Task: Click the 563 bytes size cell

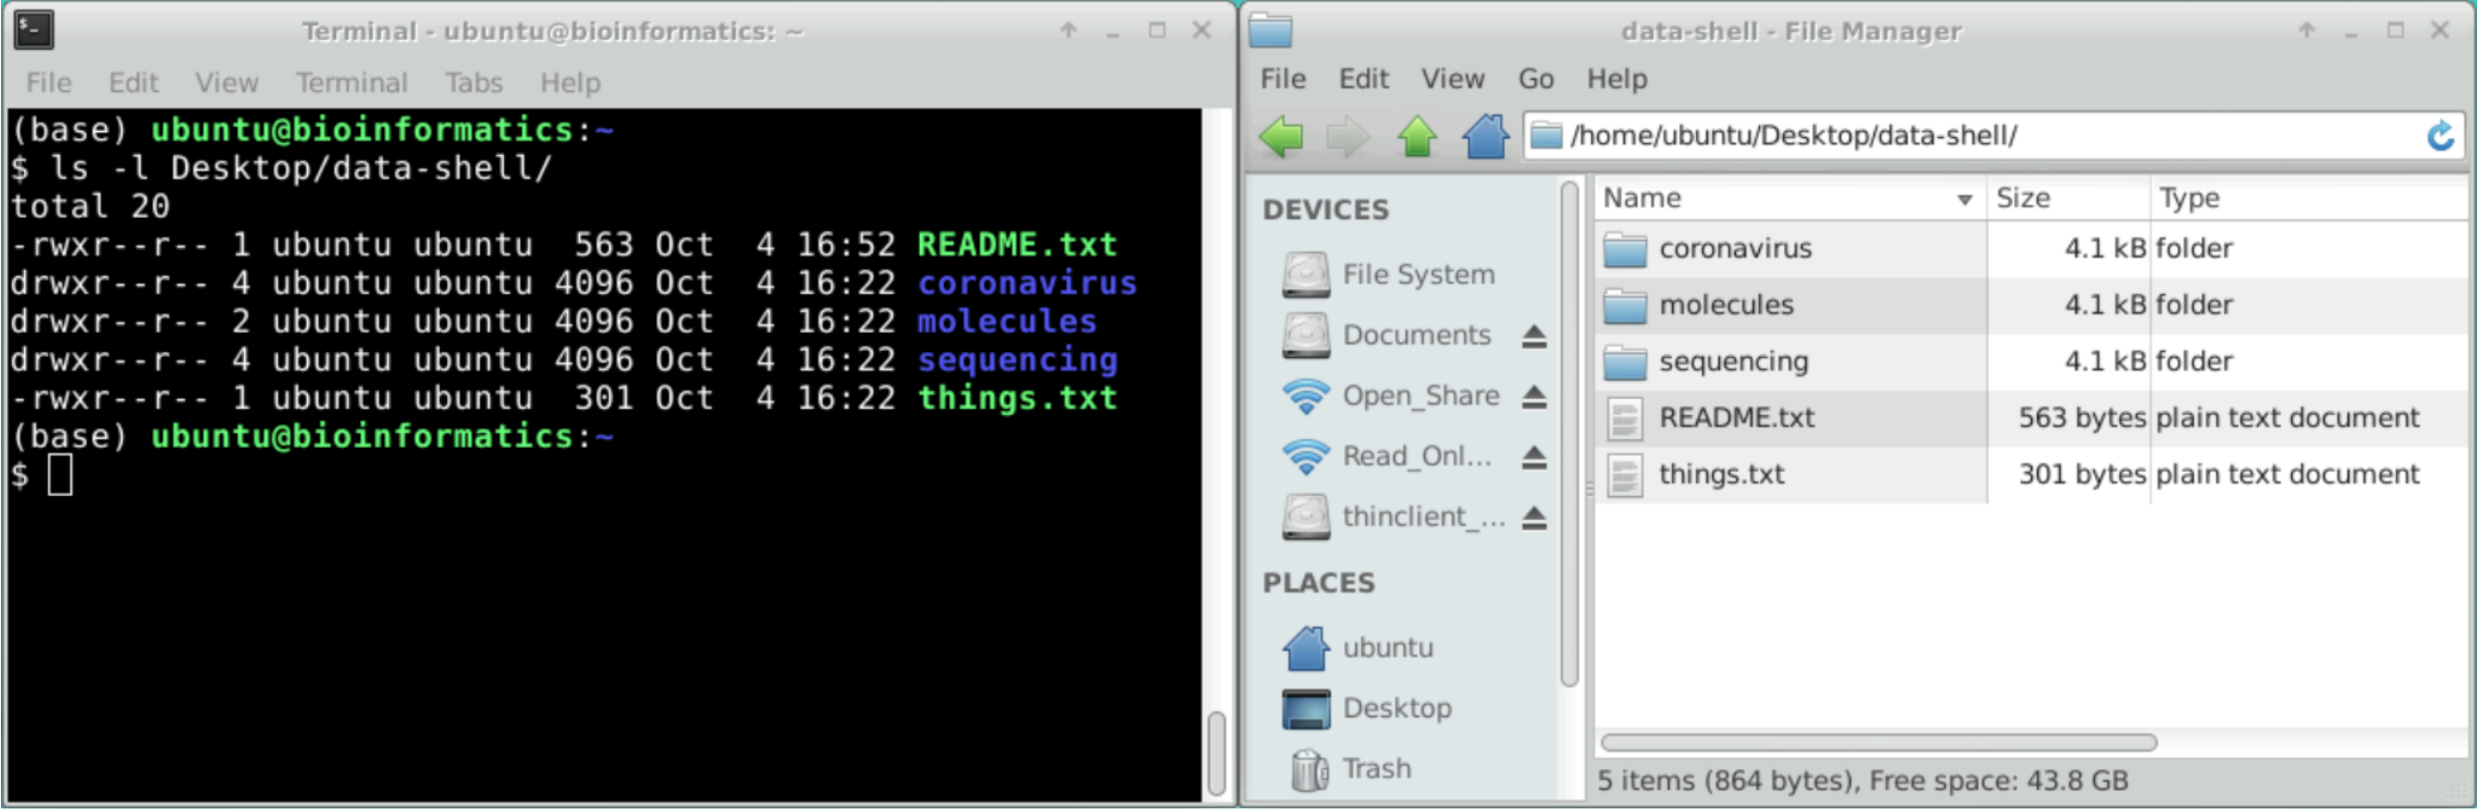Action: pos(2082,418)
